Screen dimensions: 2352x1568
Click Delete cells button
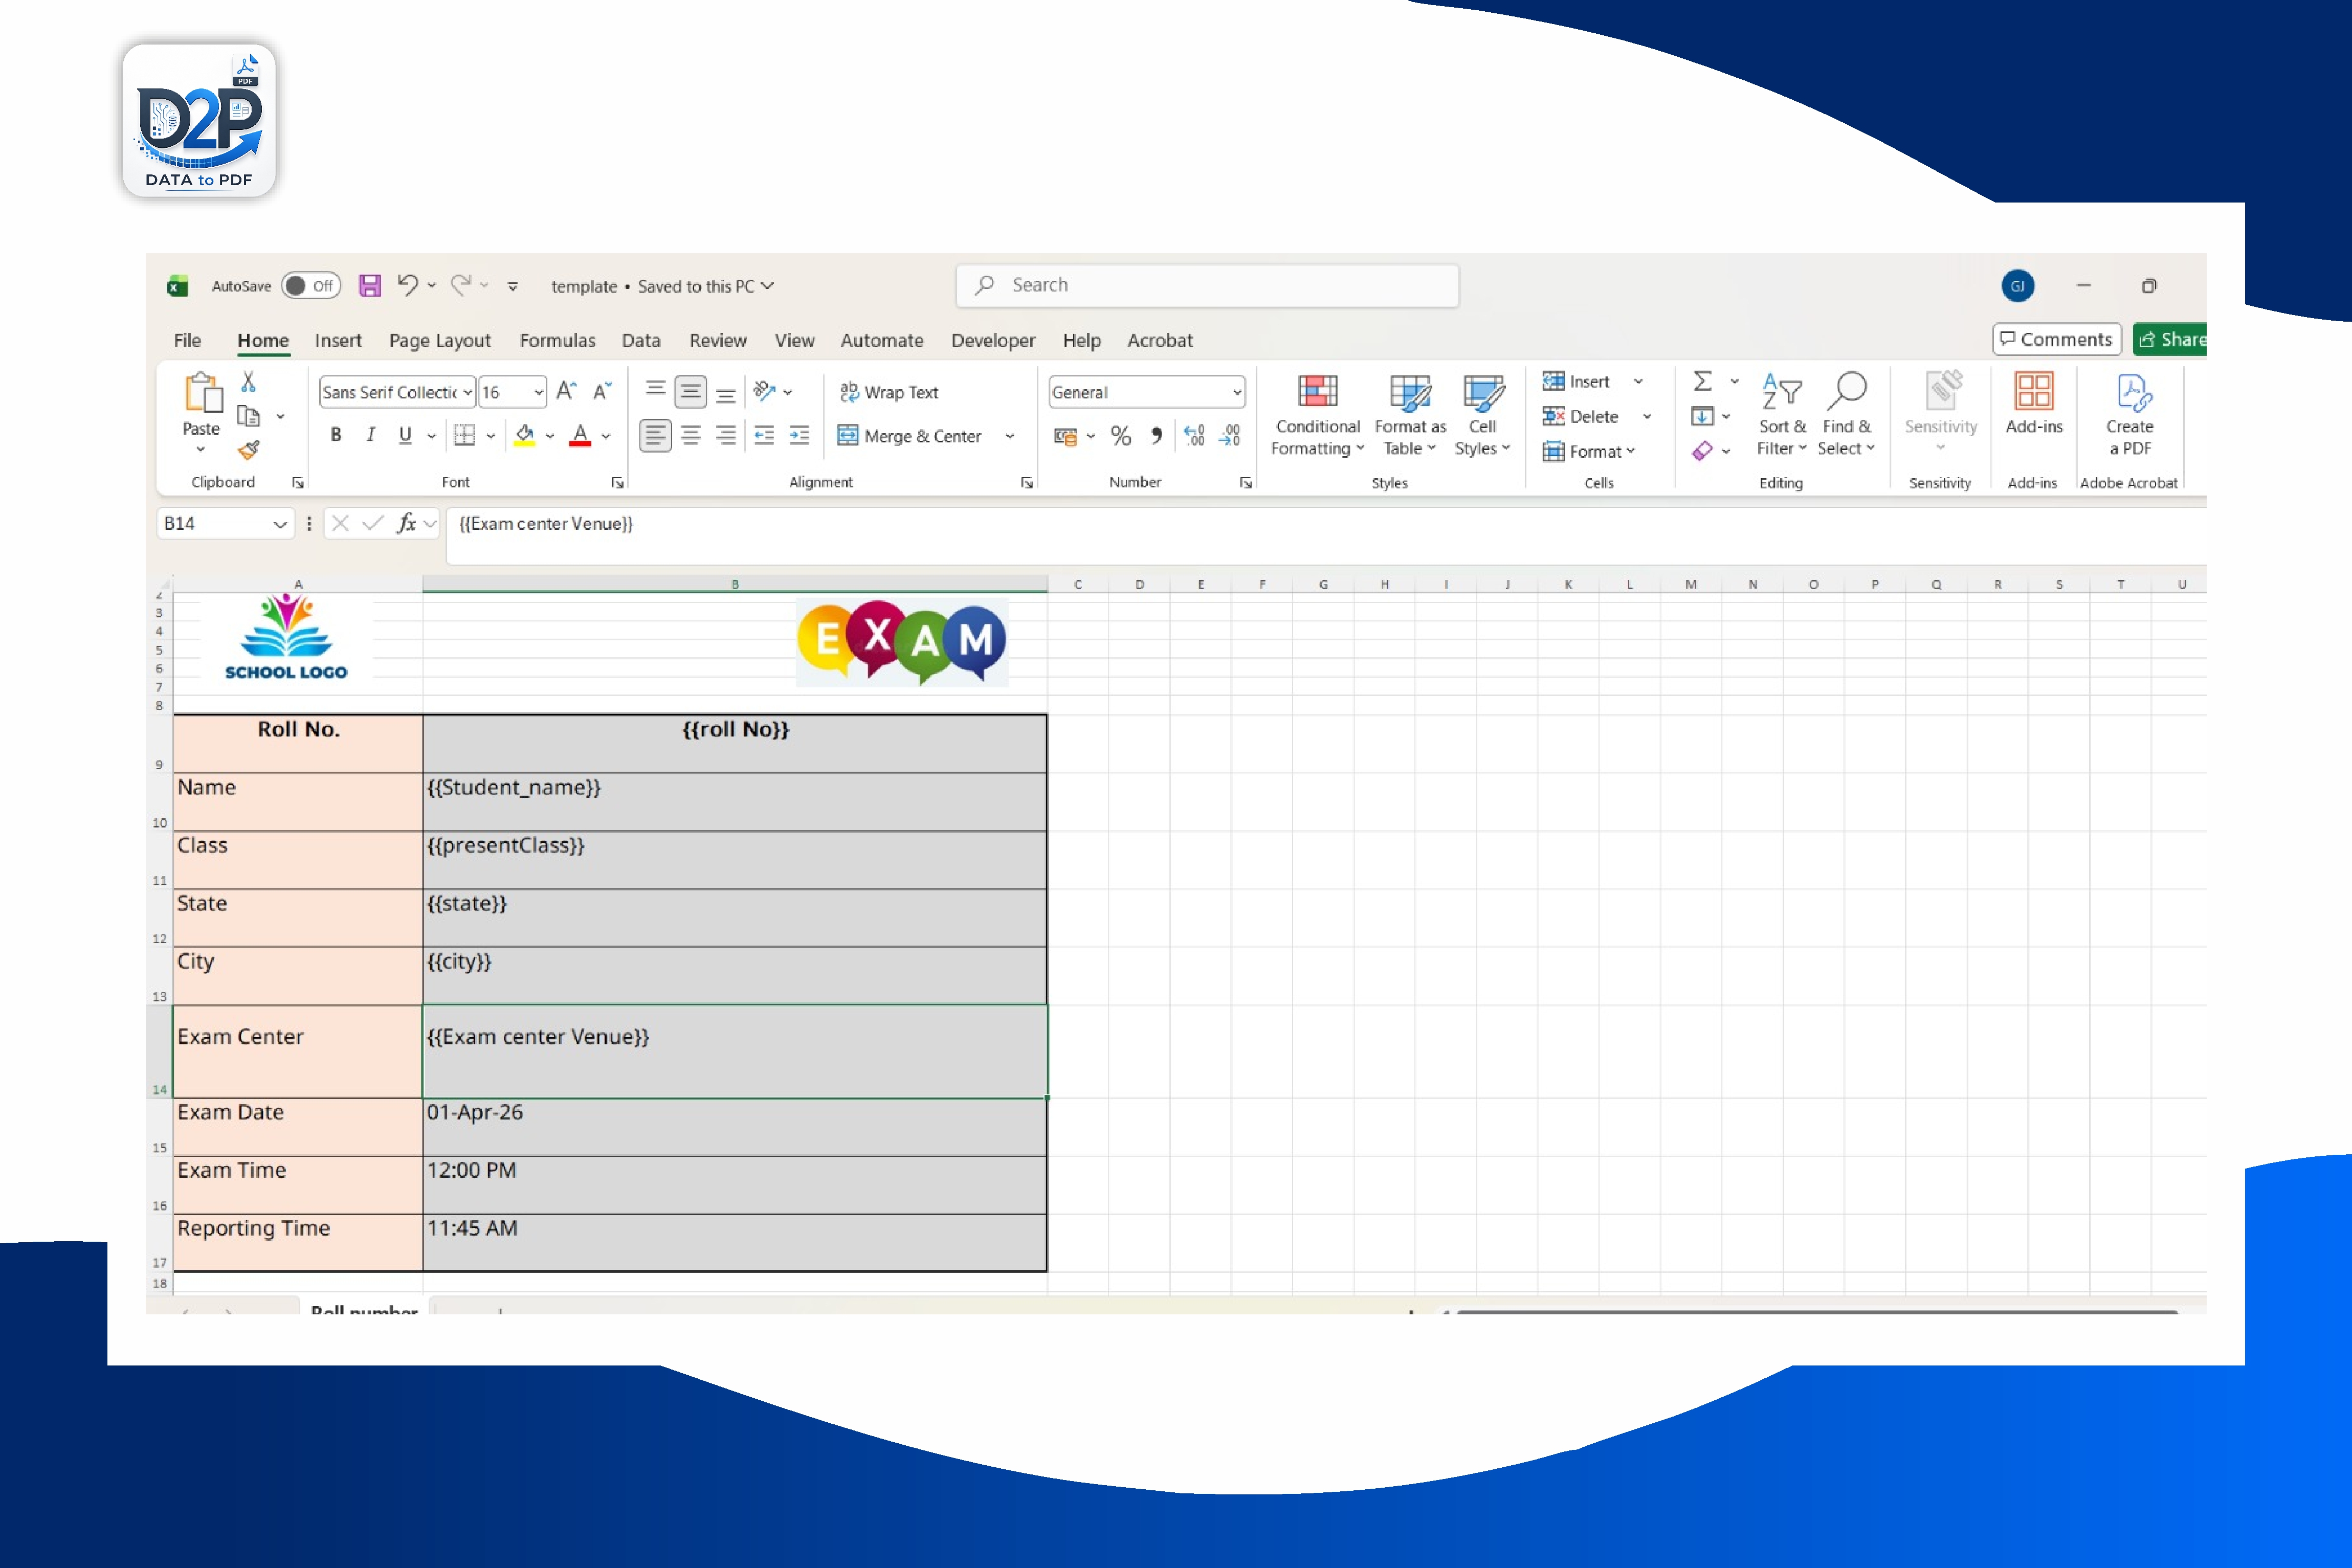(1581, 416)
